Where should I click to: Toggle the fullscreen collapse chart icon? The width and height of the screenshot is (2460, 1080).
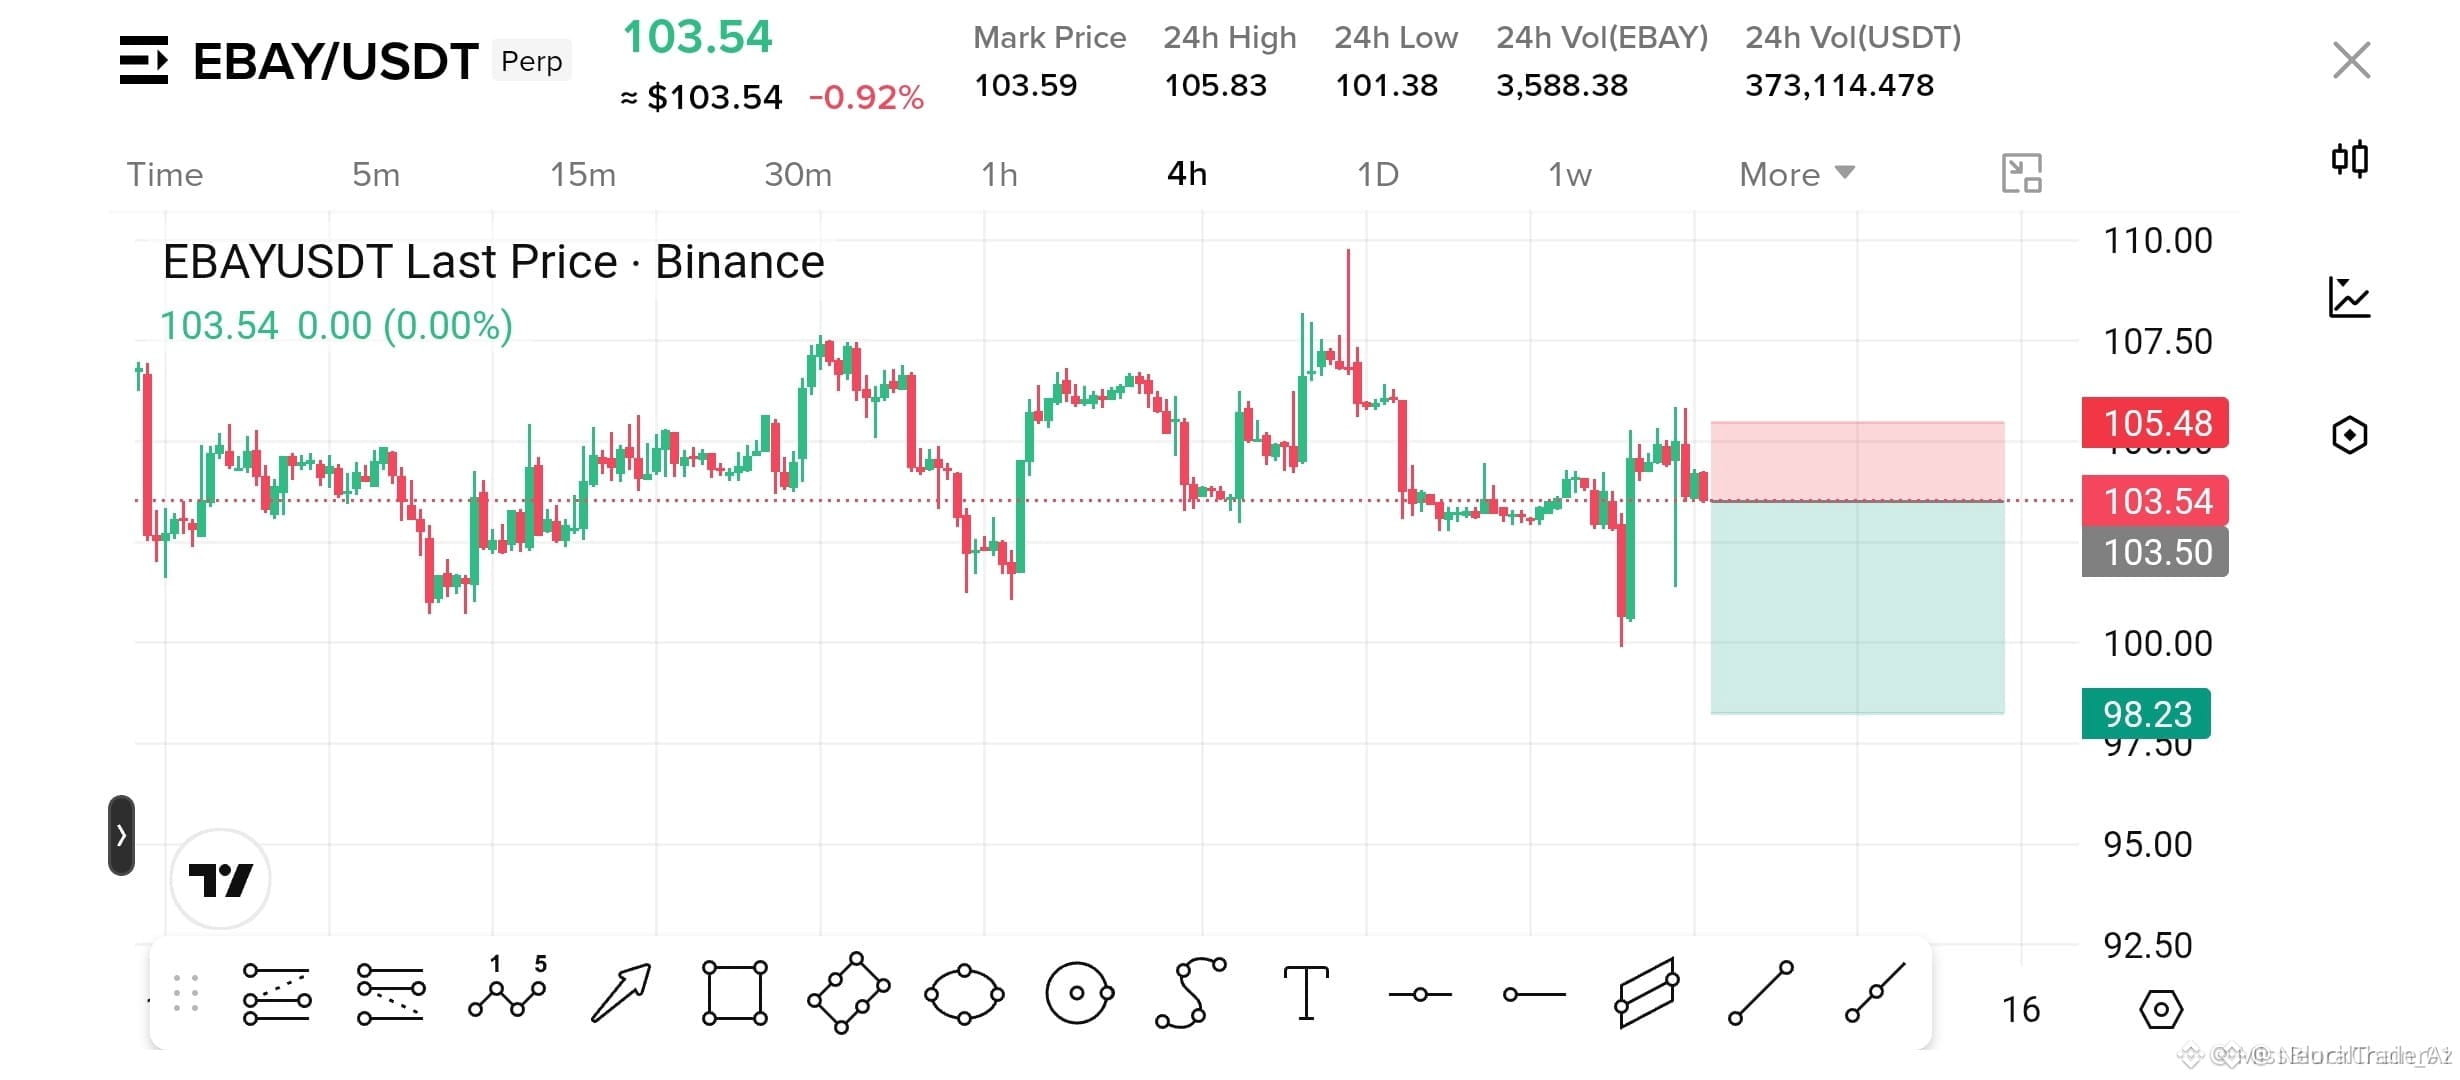(x=2021, y=174)
